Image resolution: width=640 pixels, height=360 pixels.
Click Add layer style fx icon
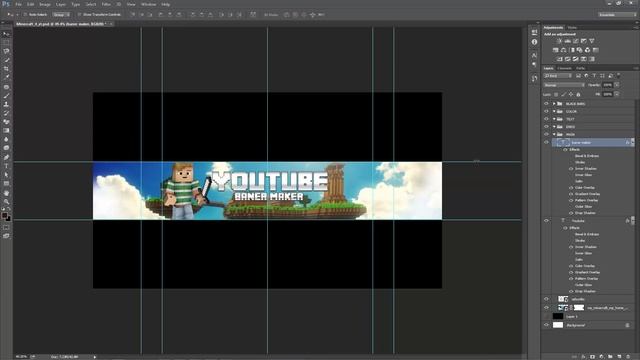pyautogui.click(x=583, y=357)
